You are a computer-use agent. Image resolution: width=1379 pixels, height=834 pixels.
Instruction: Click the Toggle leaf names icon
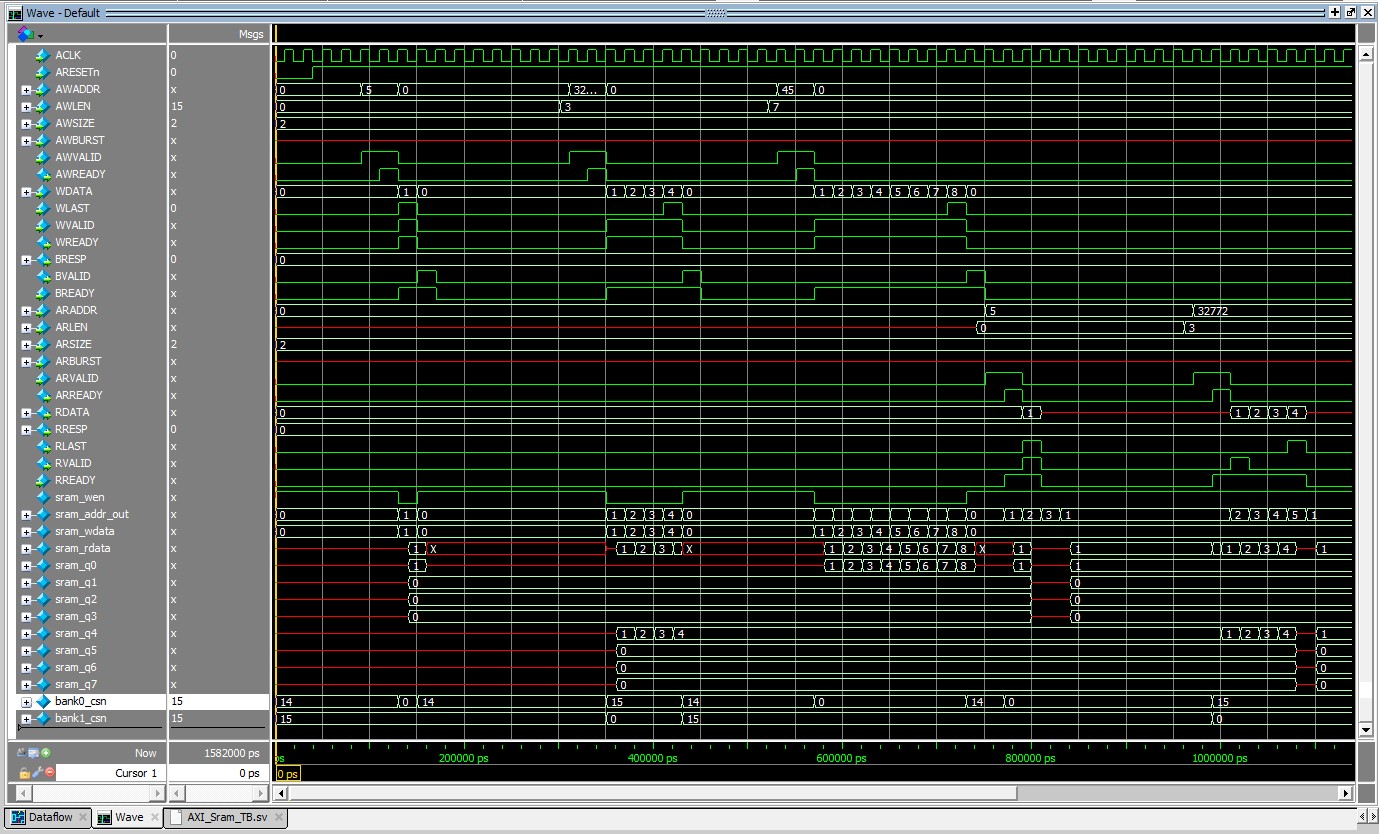tap(23, 753)
